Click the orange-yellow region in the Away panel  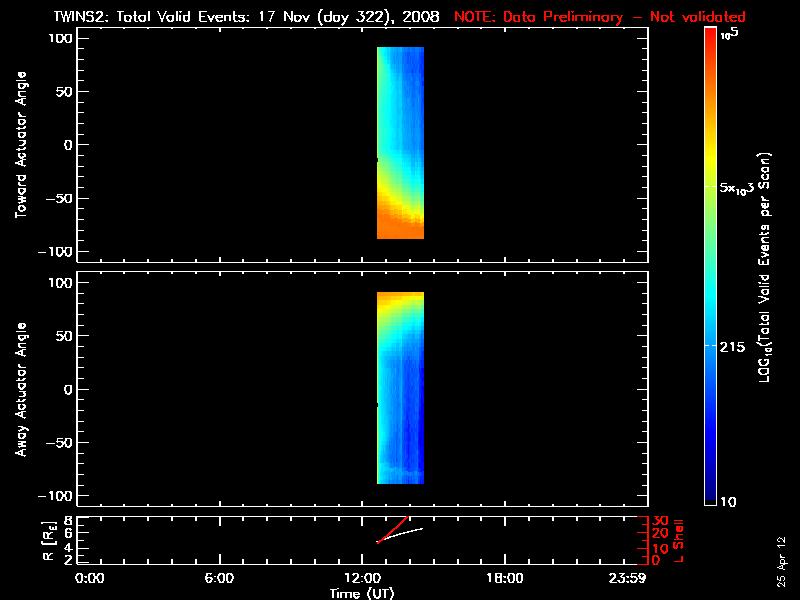tap(400, 300)
